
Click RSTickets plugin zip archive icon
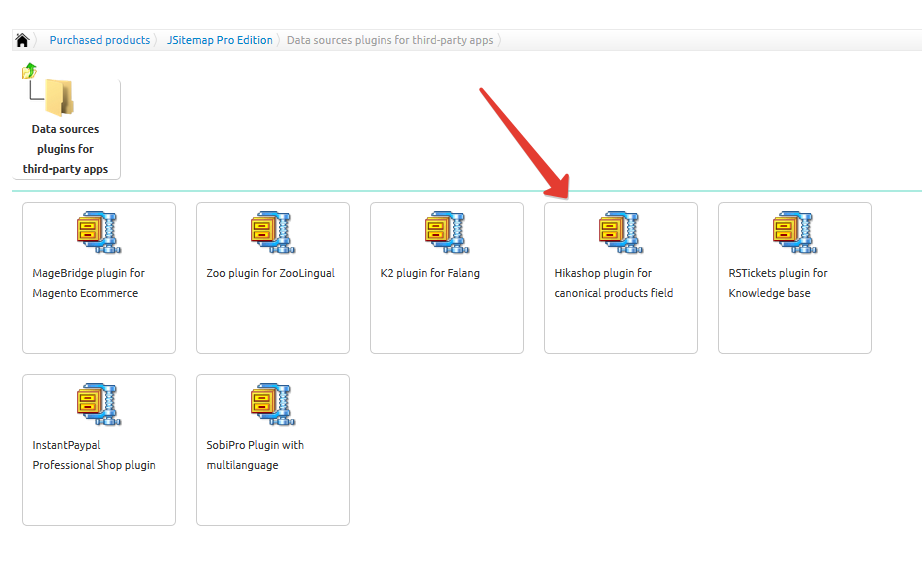pos(795,232)
